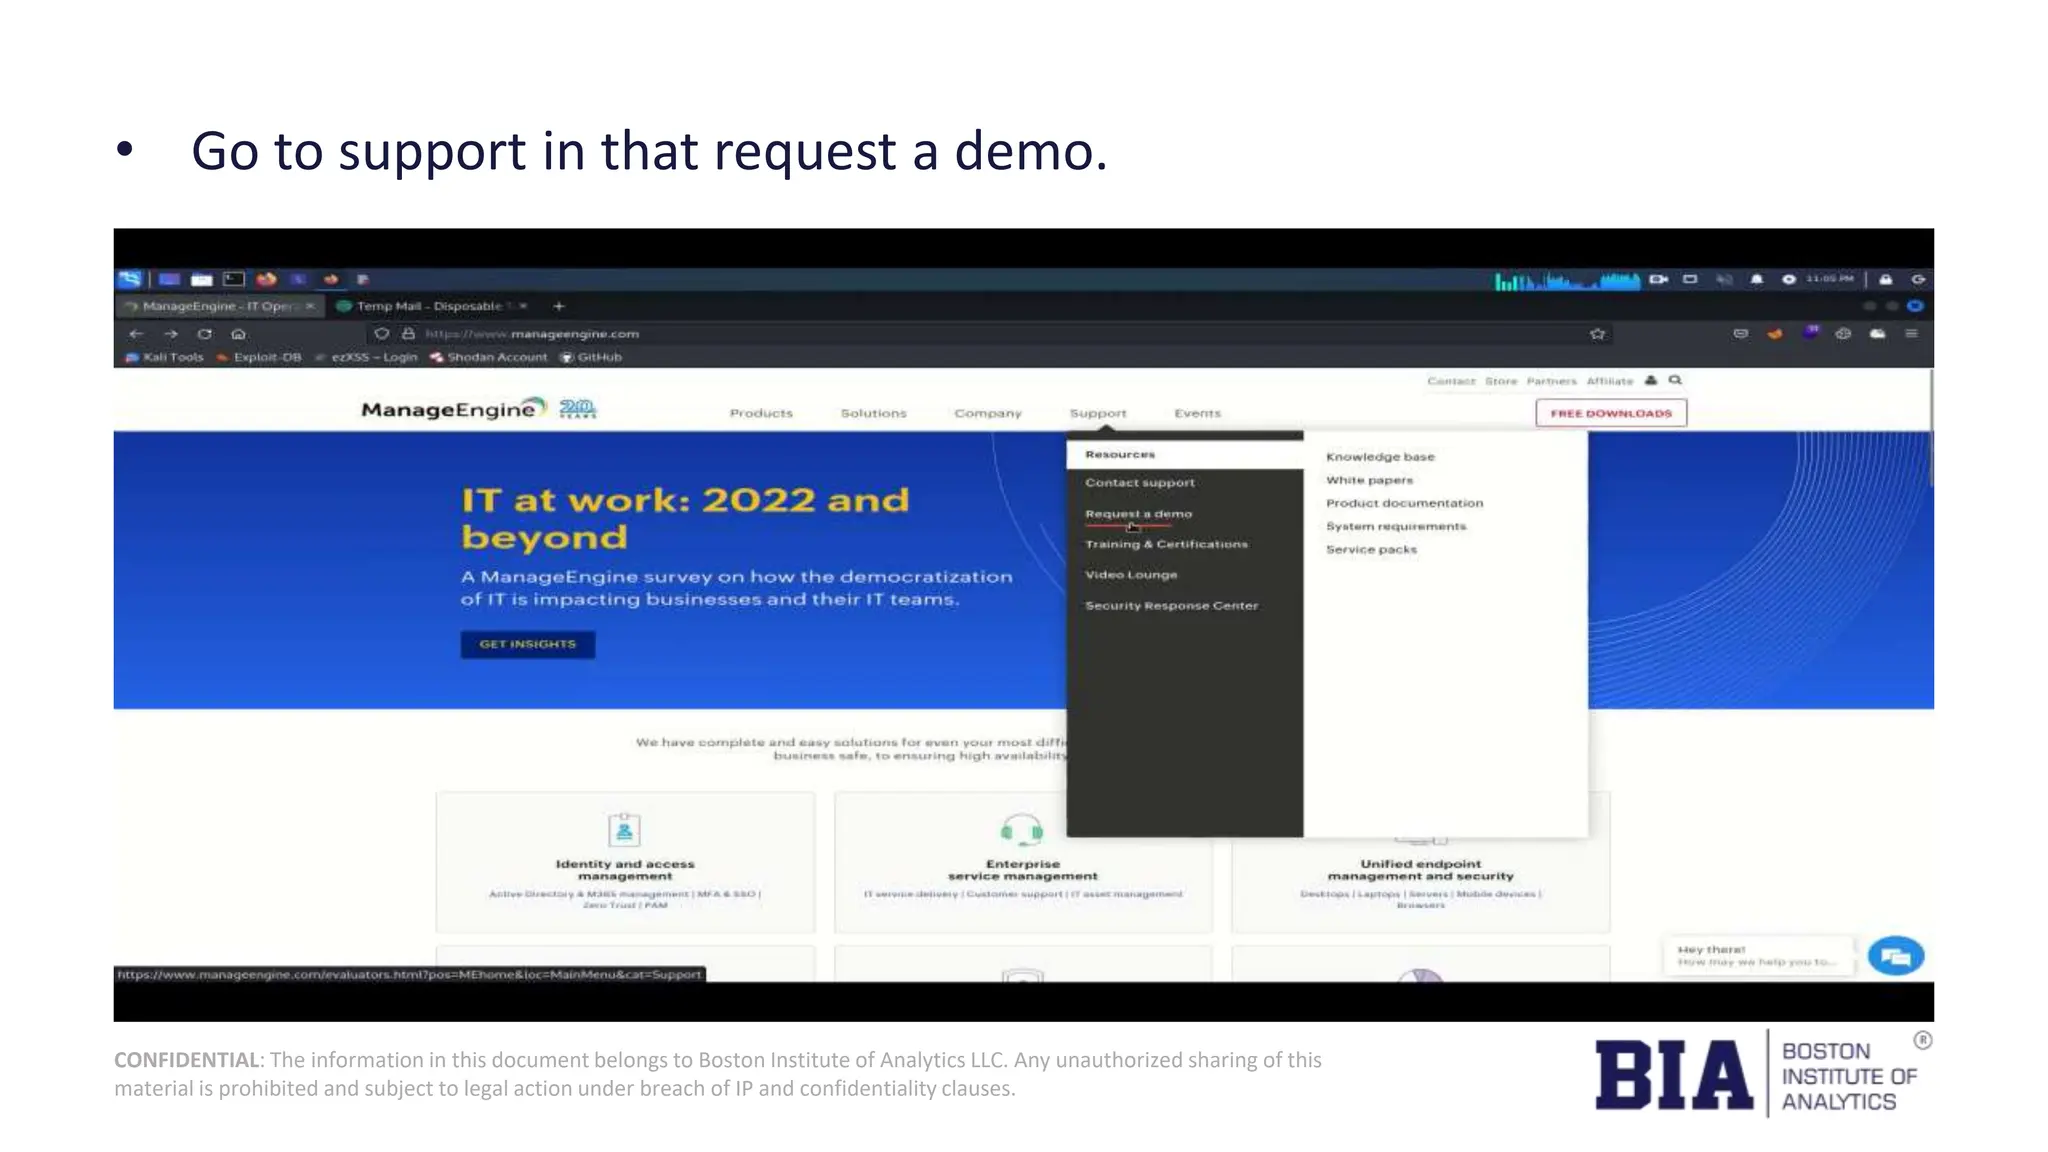
Task: Switch to the Temp Mail tab
Action: (x=428, y=306)
